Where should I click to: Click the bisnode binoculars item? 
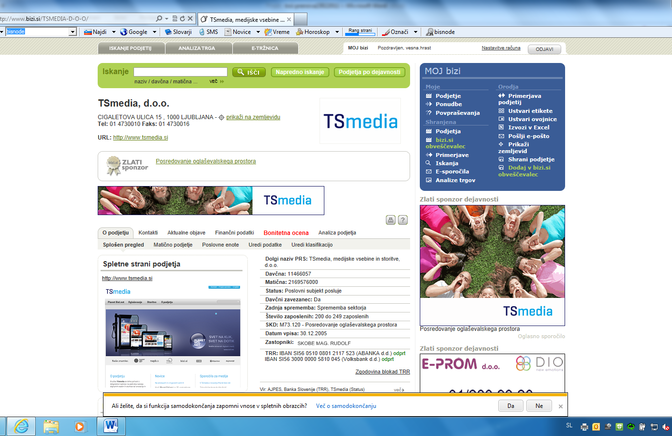(441, 32)
